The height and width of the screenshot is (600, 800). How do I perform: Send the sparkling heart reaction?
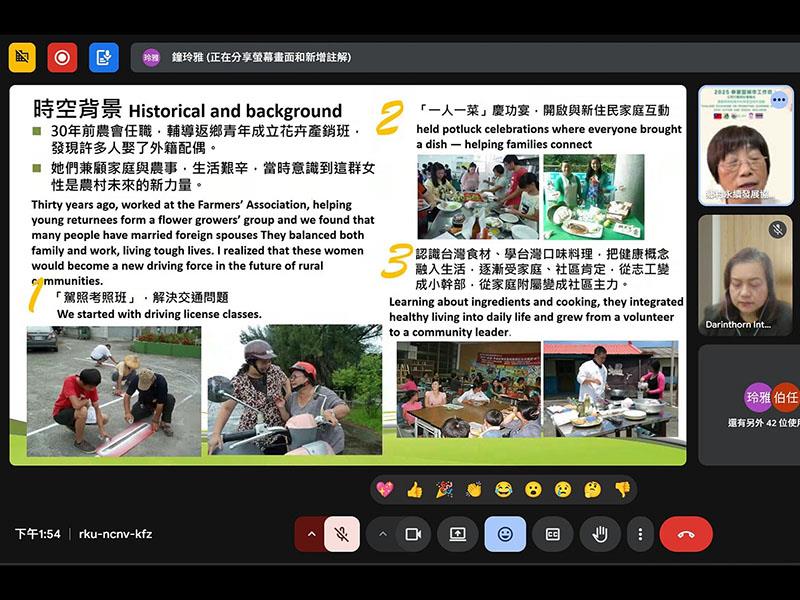[x=384, y=489]
